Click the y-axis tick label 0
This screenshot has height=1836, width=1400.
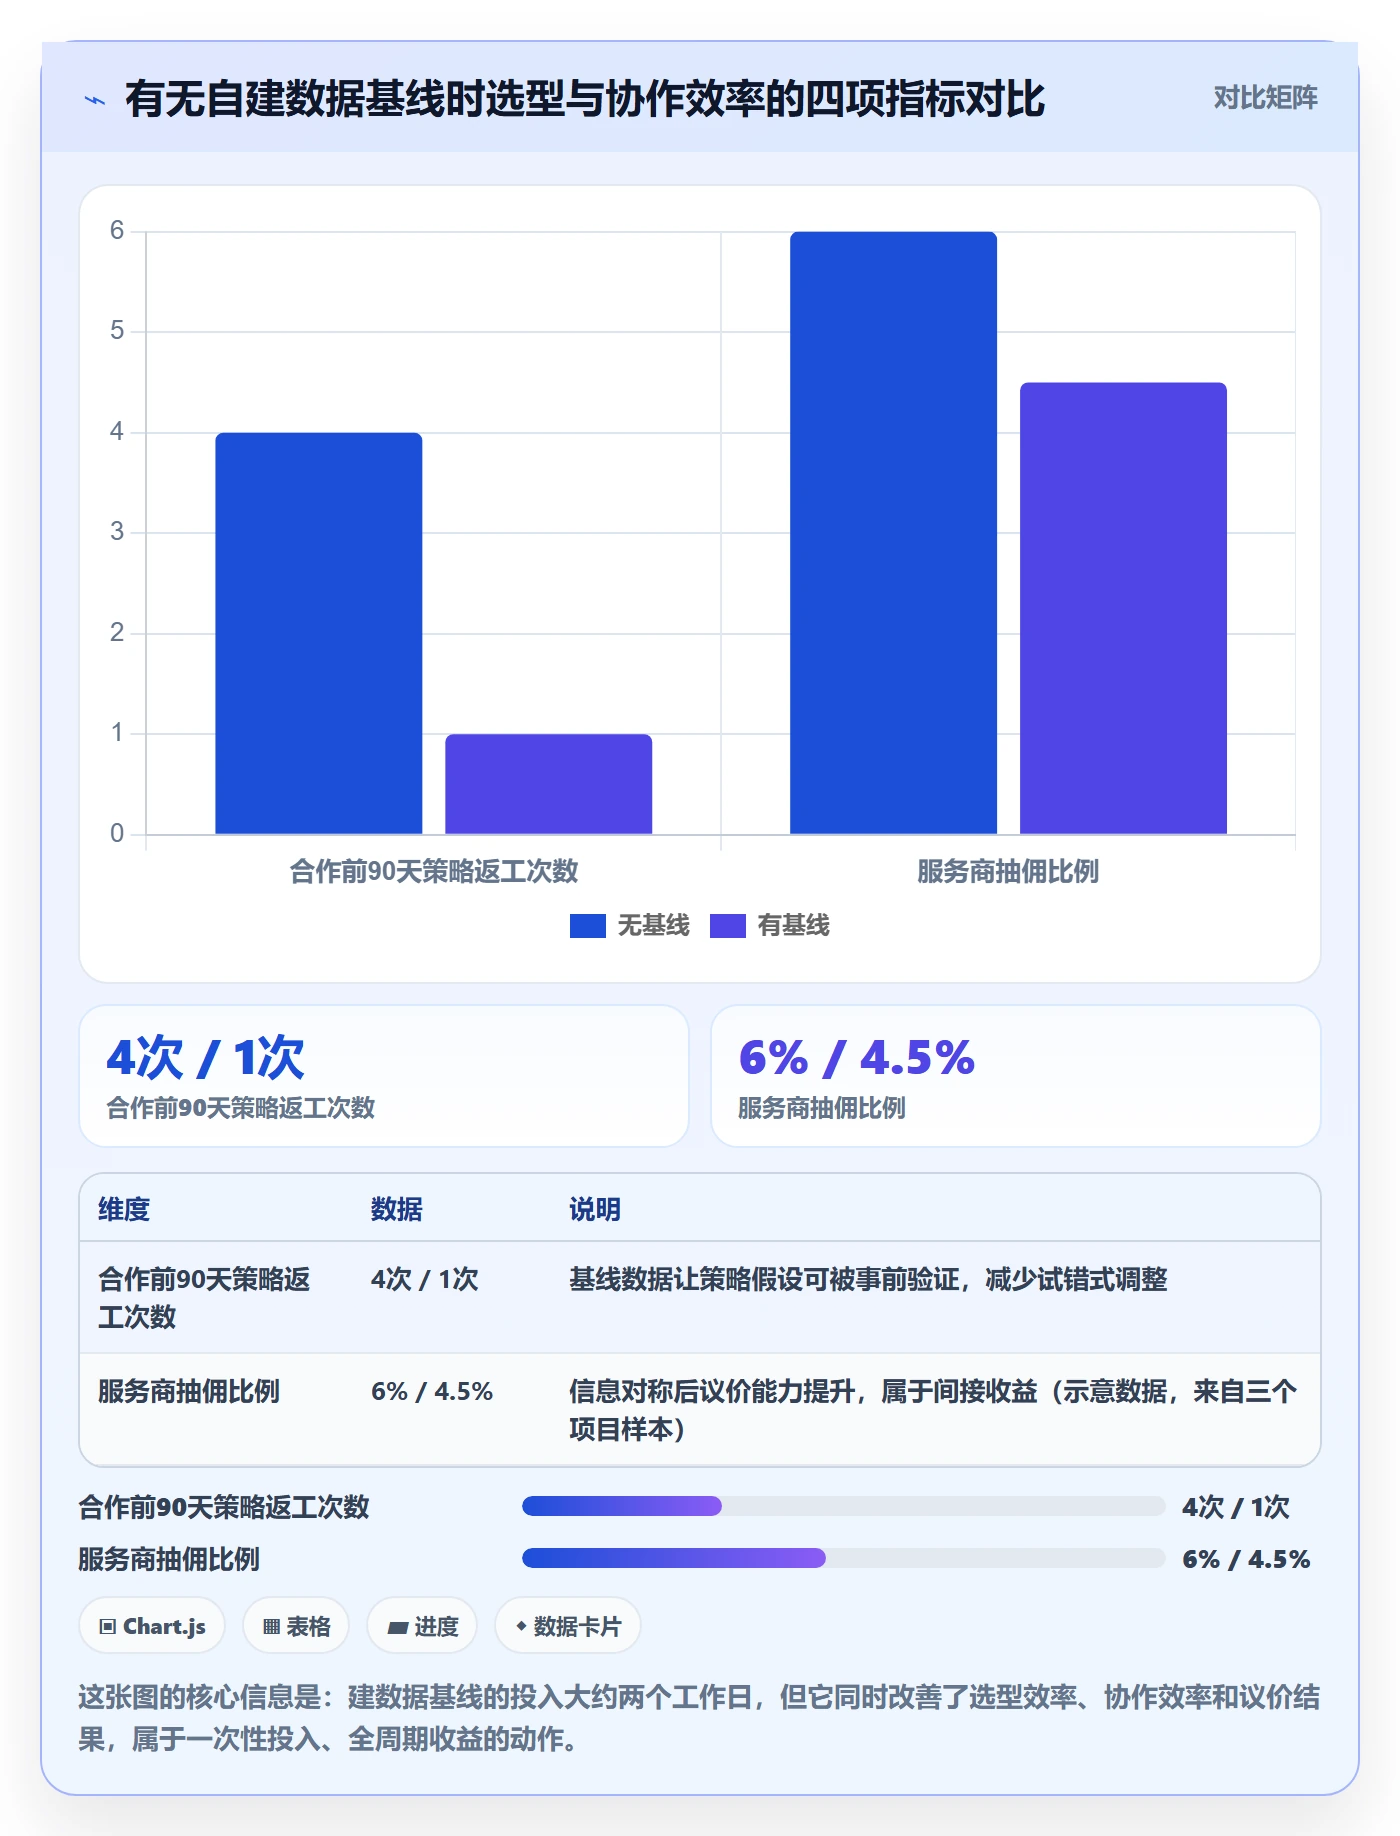point(117,834)
